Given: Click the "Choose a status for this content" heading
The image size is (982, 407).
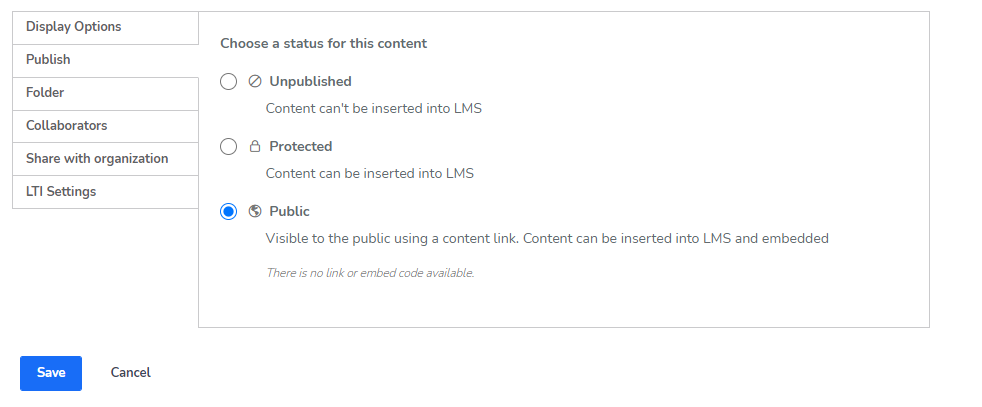Looking at the screenshot, I should point(323,44).
